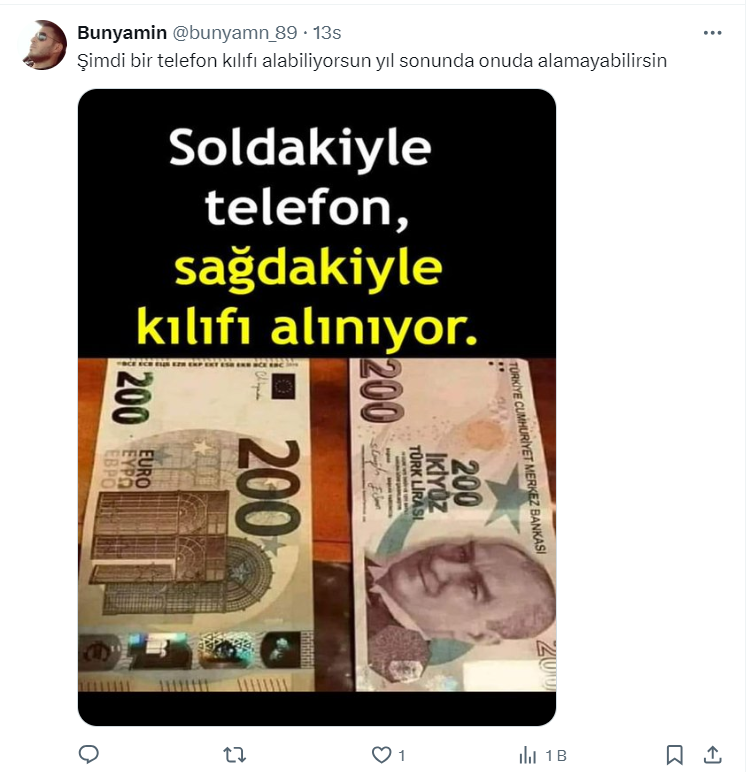Visit the Bunyamin display name link
751x772 pixels.
click(122, 33)
